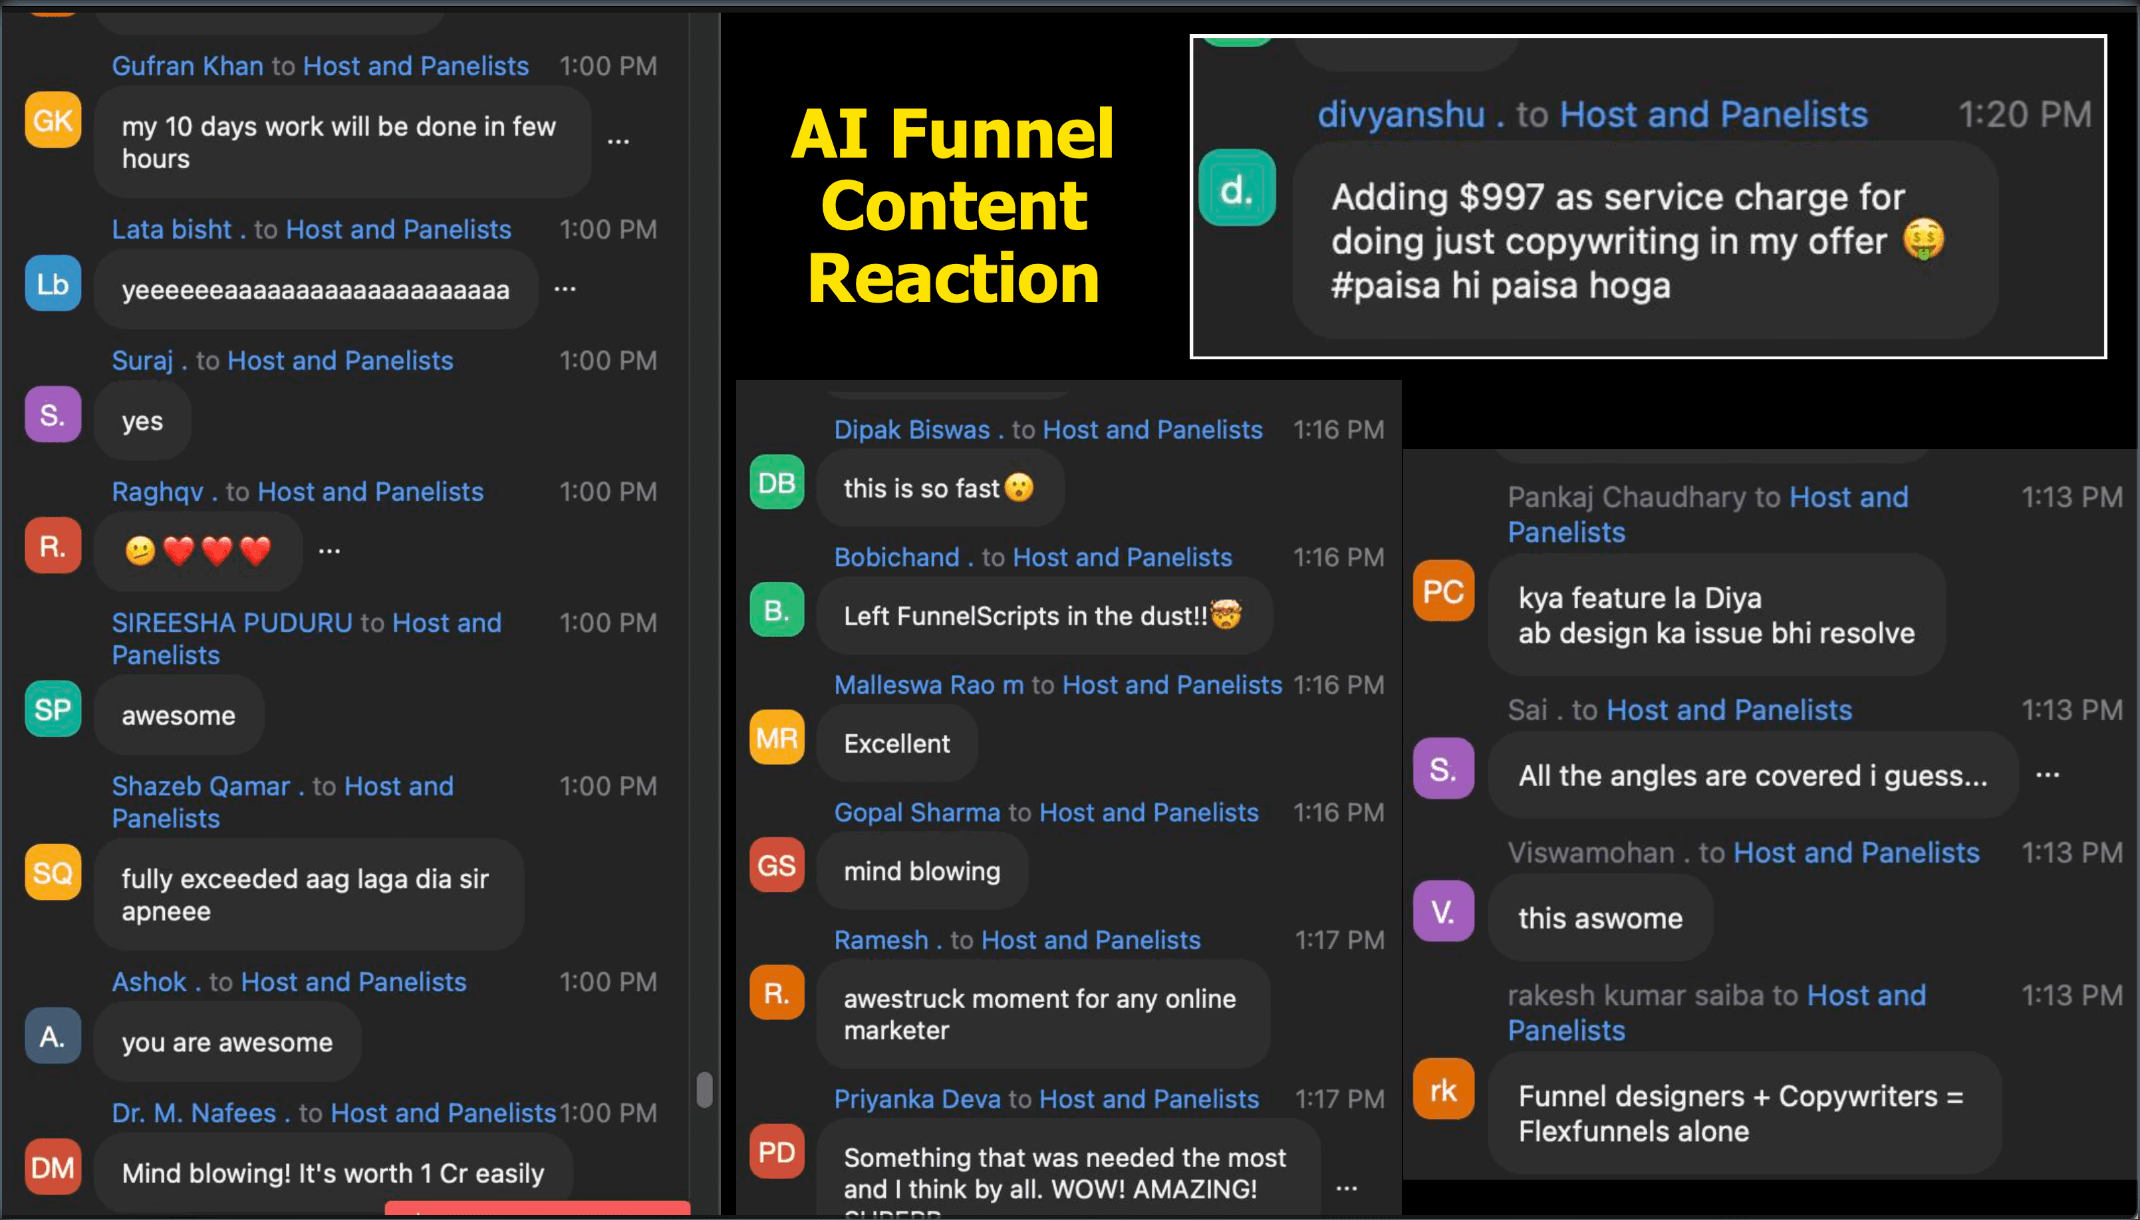Click the 'Left FunnelScripts in the dust' message
Image resolution: width=2140 pixels, height=1220 pixels.
click(1041, 616)
